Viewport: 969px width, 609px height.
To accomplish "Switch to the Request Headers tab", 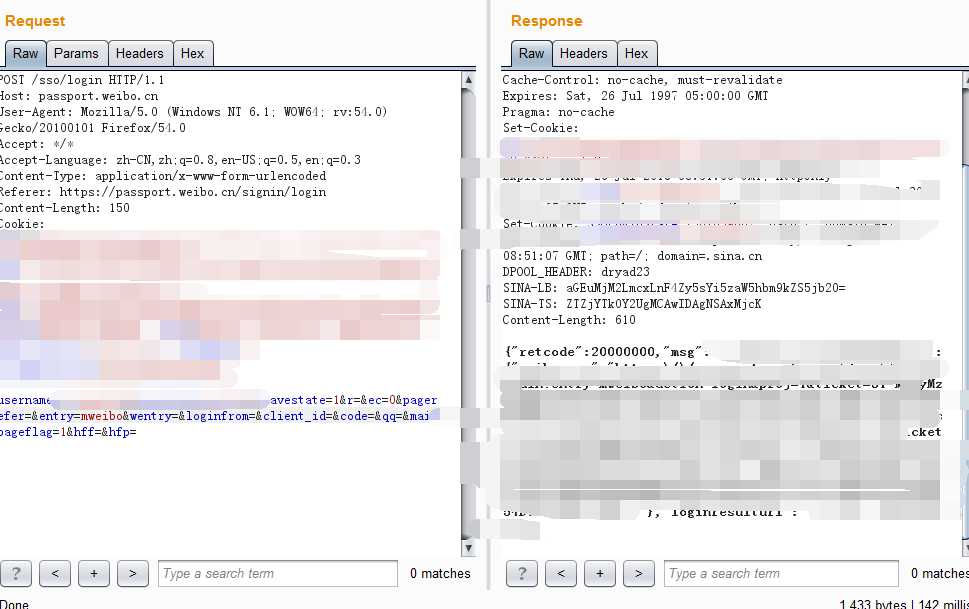I will coord(140,54).
